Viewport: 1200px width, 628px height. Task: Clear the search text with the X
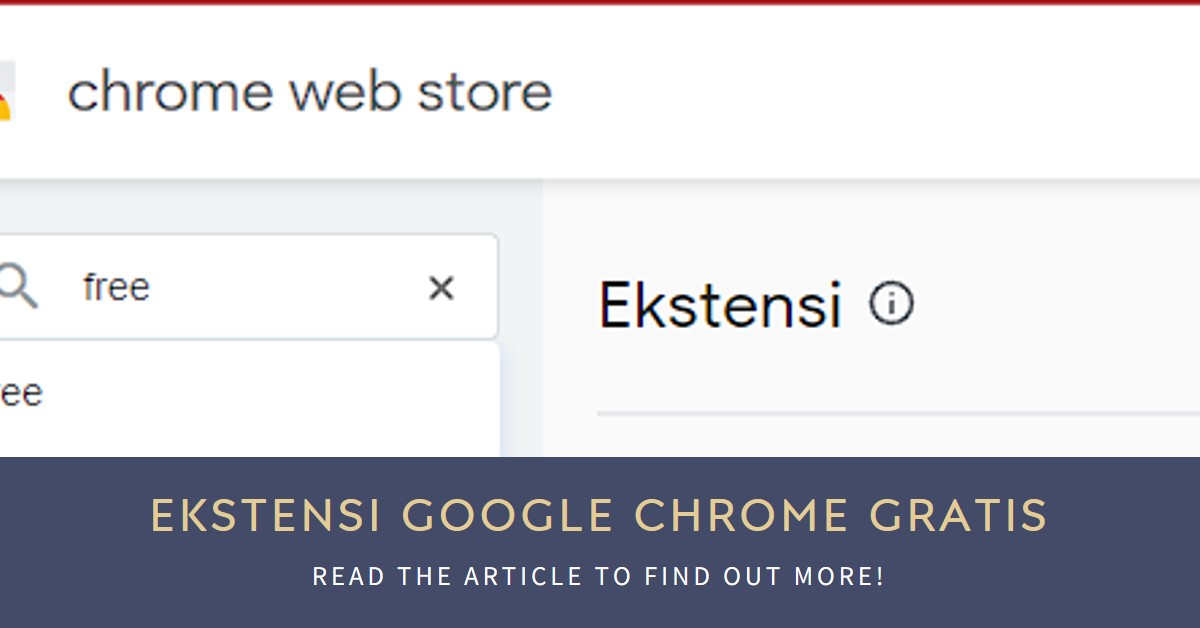441,288
